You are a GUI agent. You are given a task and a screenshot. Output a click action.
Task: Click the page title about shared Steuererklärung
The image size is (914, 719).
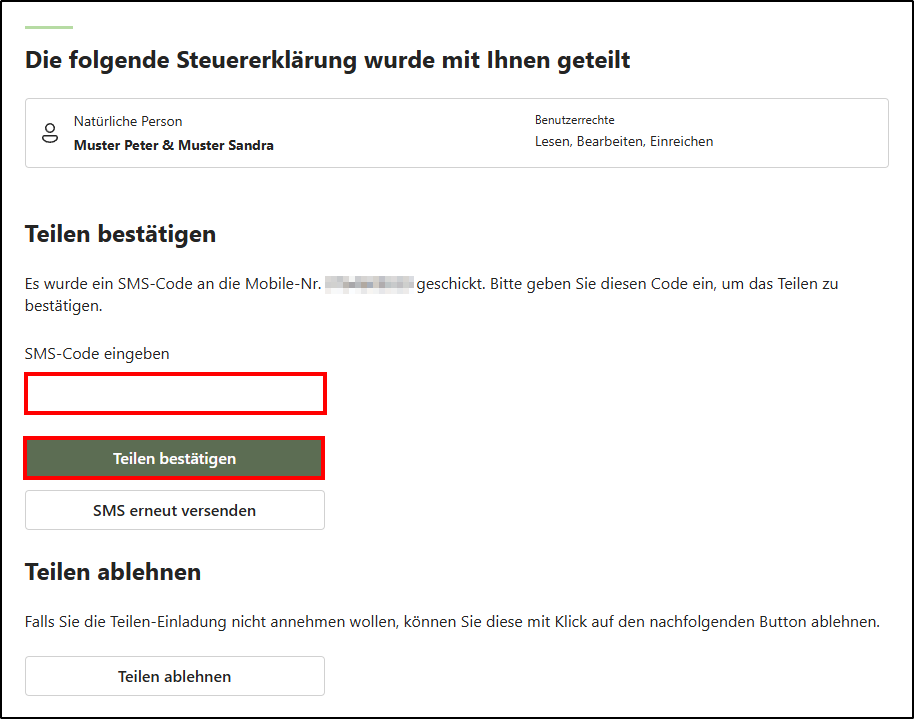(x=327, y=60)
